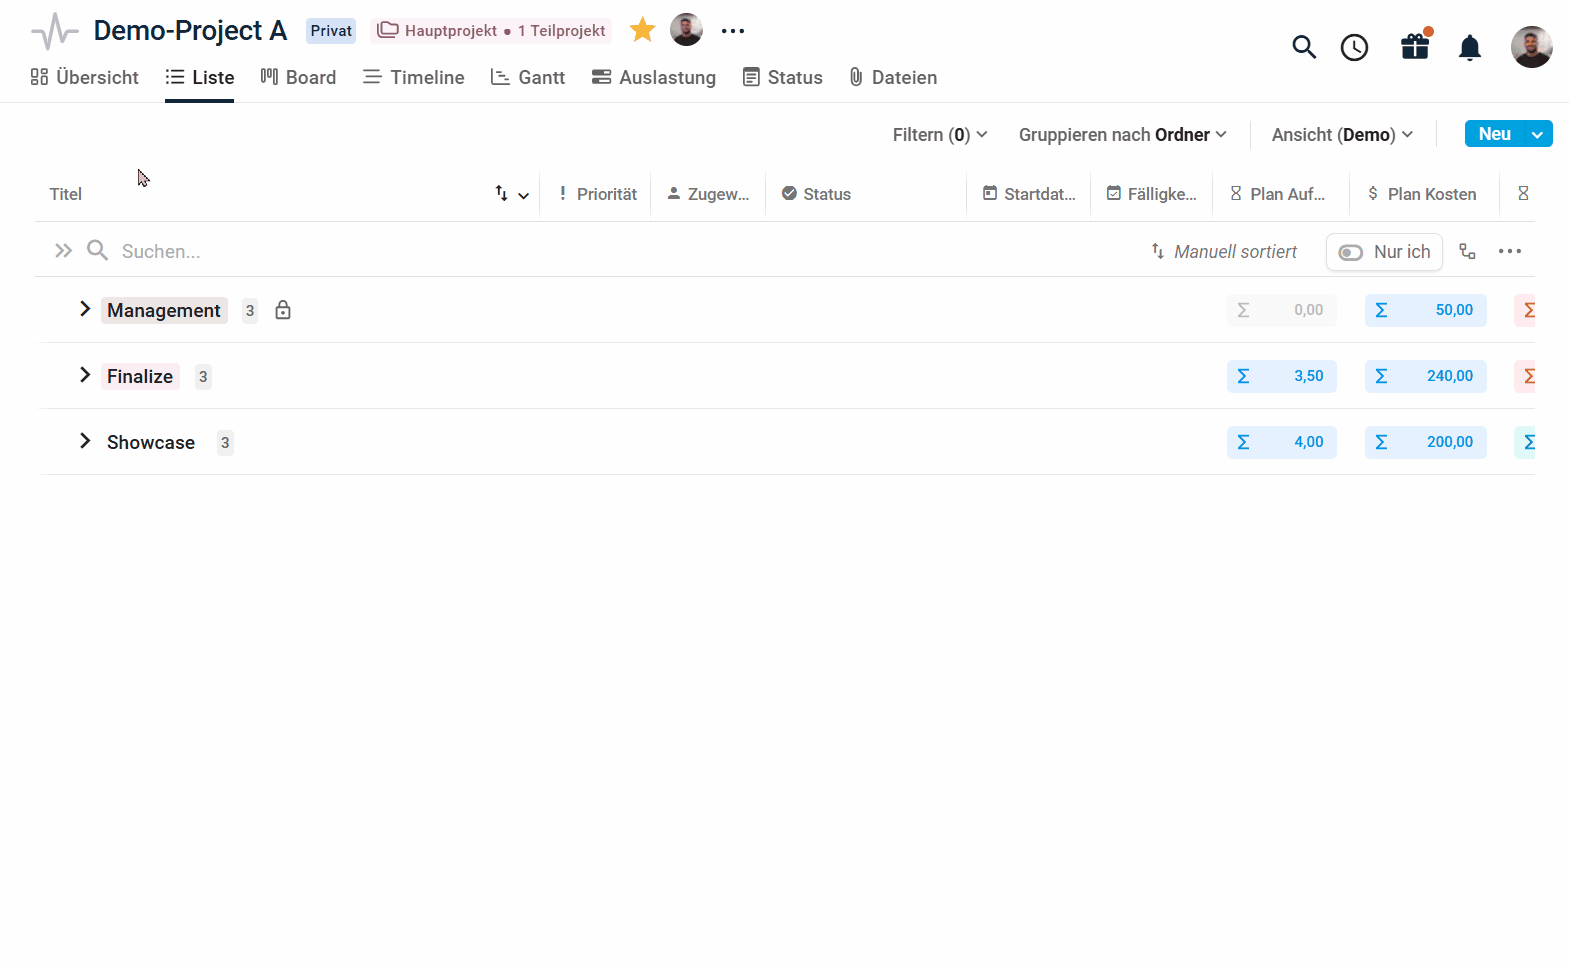Expand the Showcase folder
This screenshot has width=1569, height=966.
coord(85,441)
